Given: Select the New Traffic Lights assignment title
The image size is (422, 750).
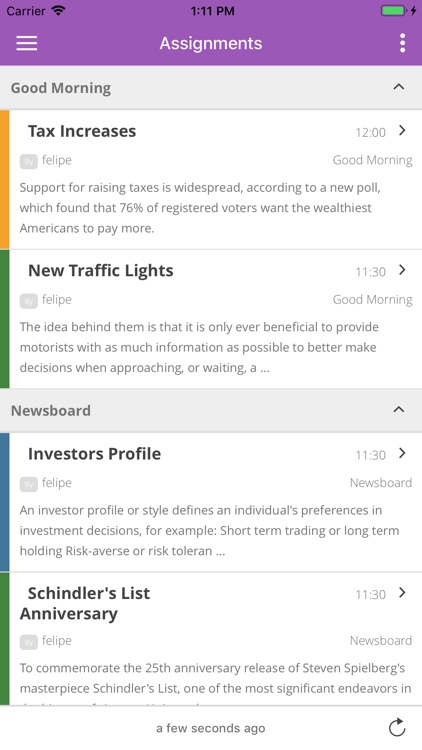Looking at the screenshot, I should point(100,271).
